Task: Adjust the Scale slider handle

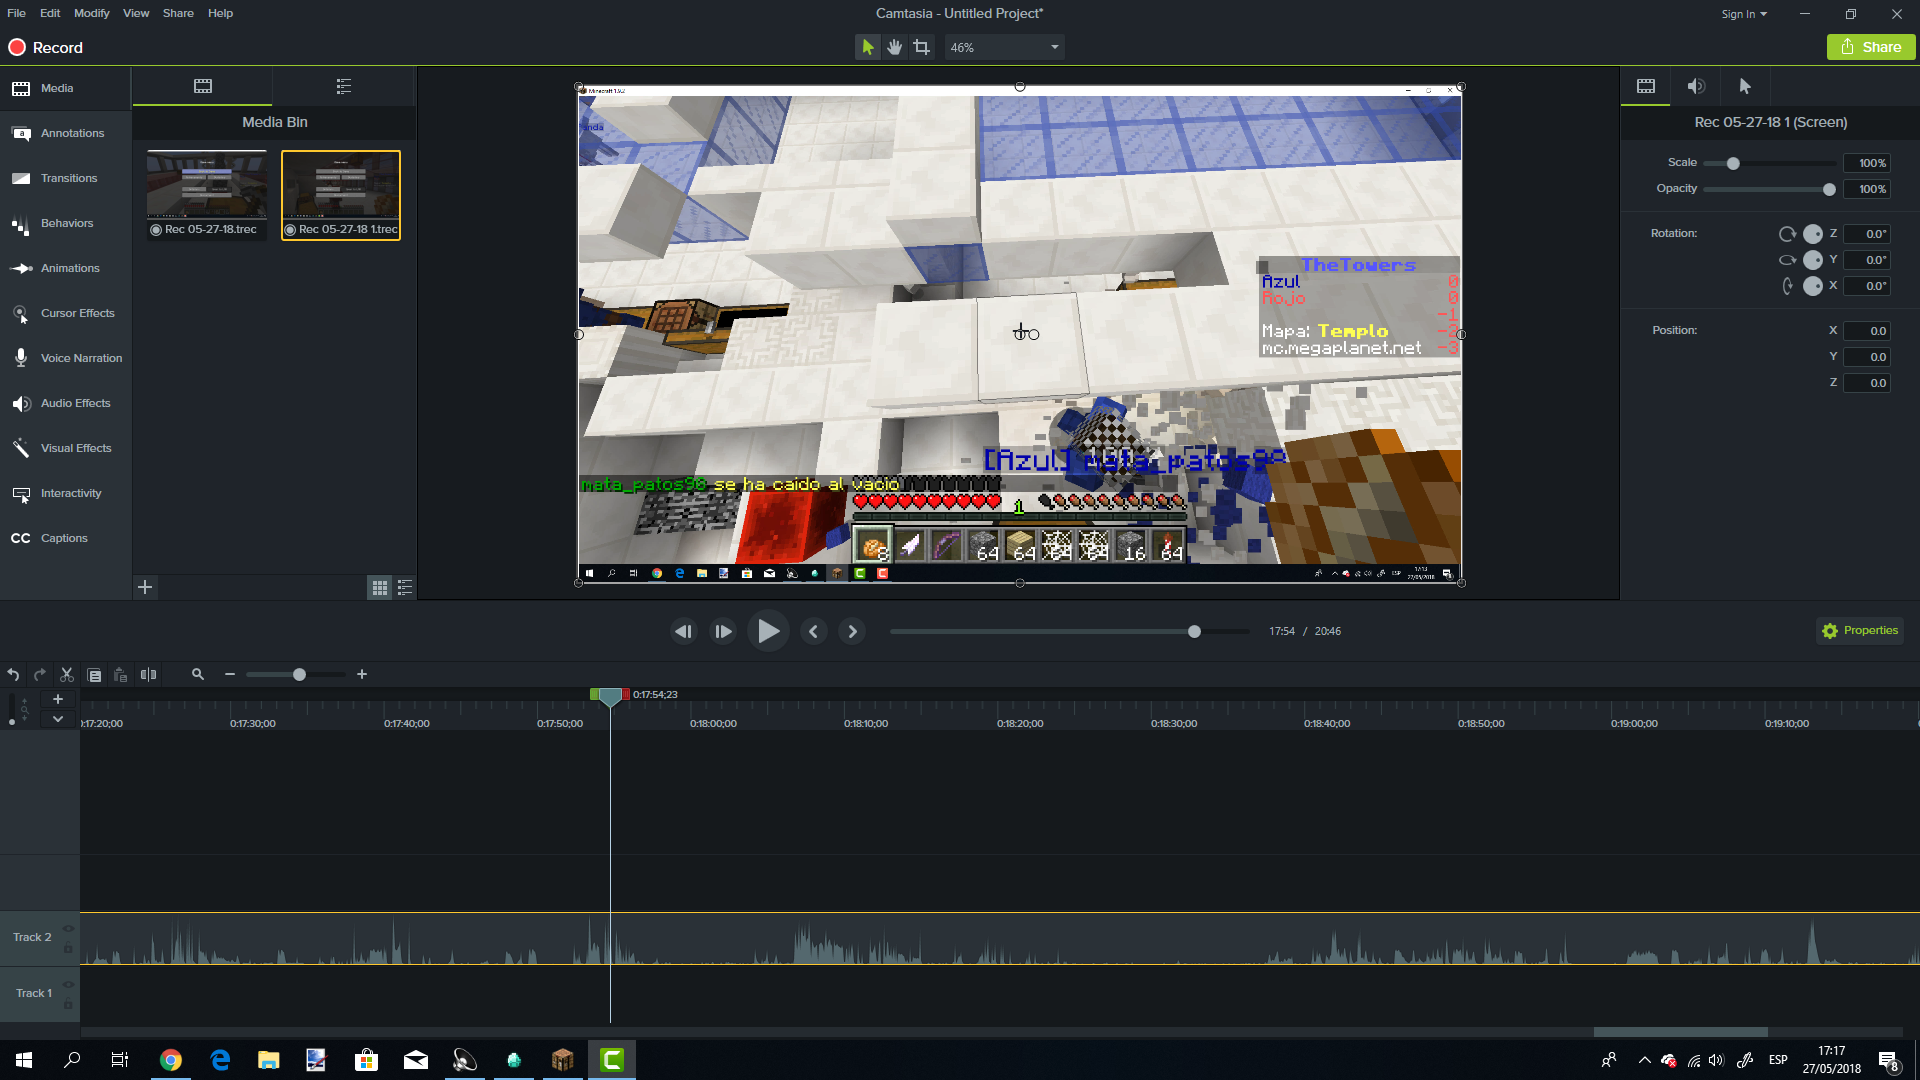Action: pos(1733,163)
